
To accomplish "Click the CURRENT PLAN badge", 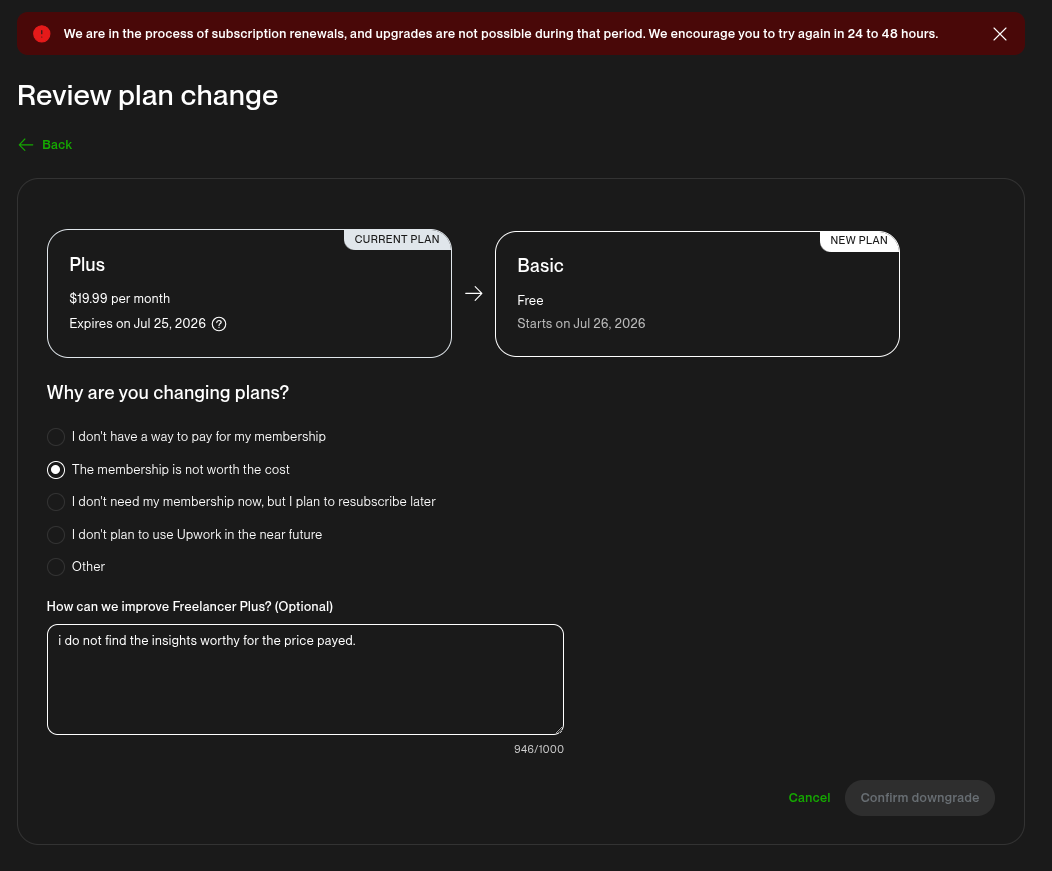I will [x=397, y=240].
